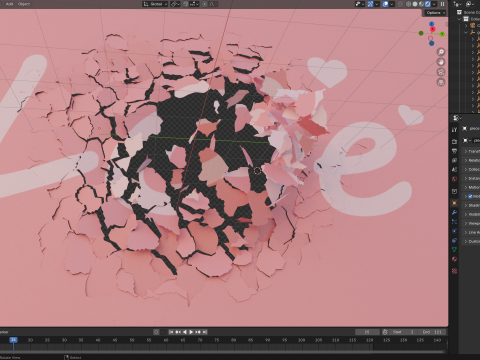
Task: Open the Collection properties tab
Action: click(454, 191)
